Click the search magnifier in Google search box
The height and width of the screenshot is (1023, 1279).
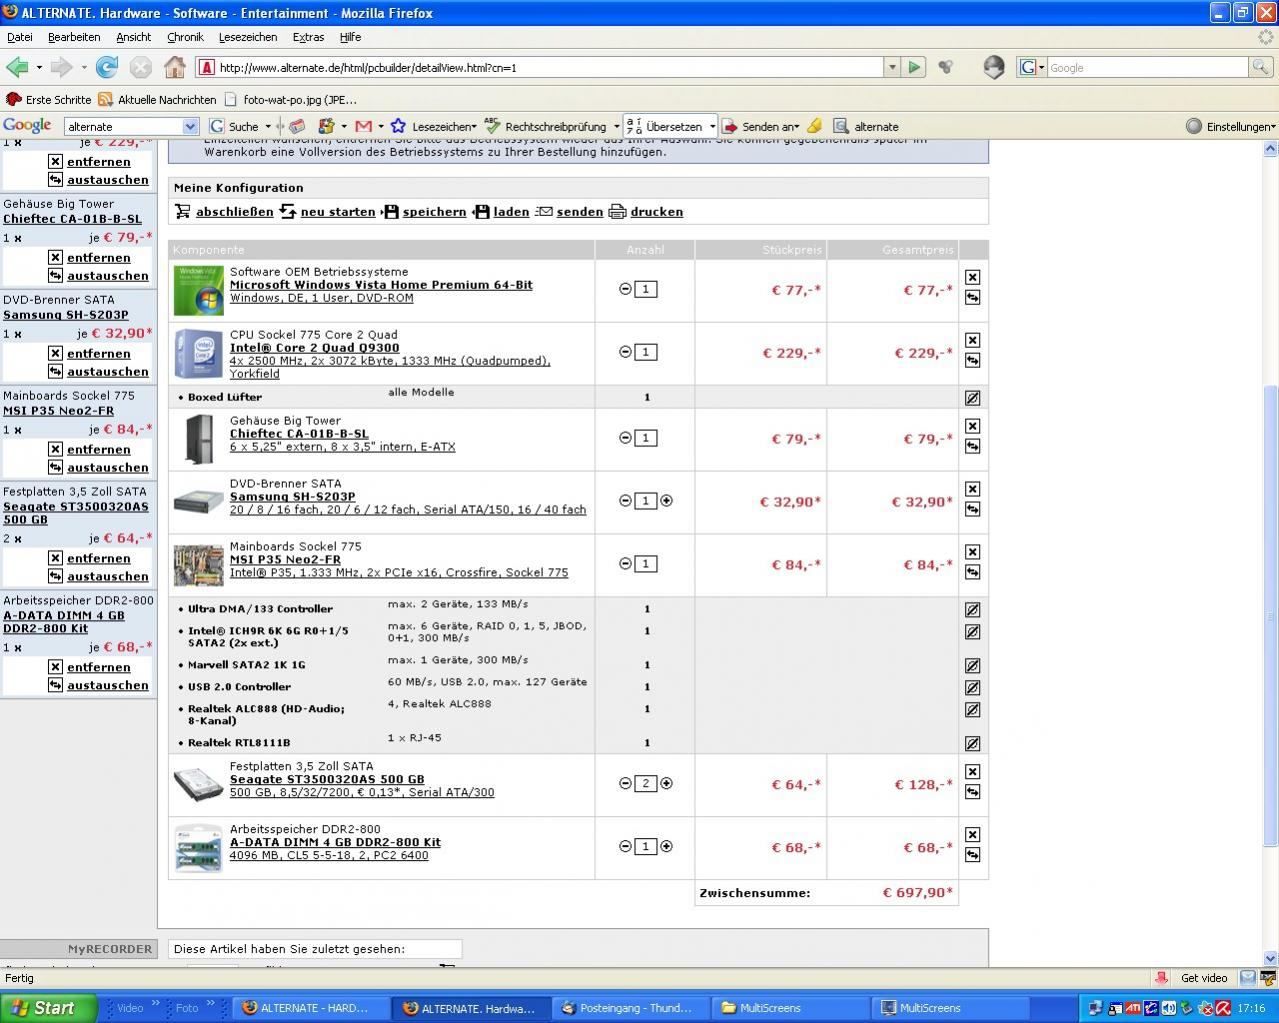[1261, 67]
